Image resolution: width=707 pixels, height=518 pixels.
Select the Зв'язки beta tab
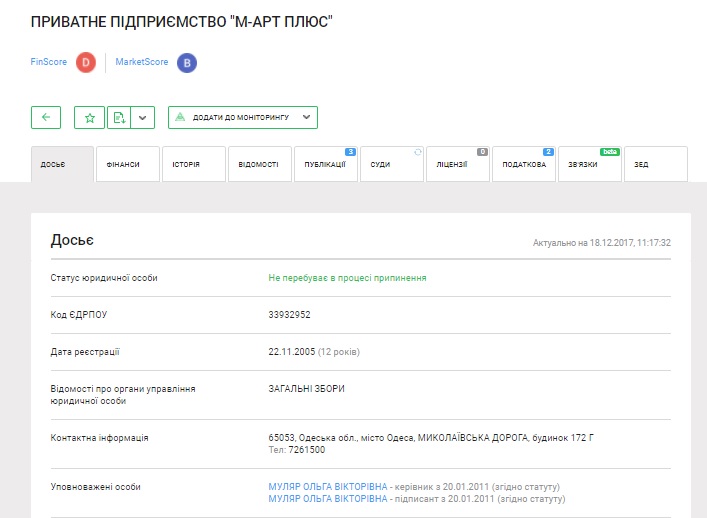(589, 165)
